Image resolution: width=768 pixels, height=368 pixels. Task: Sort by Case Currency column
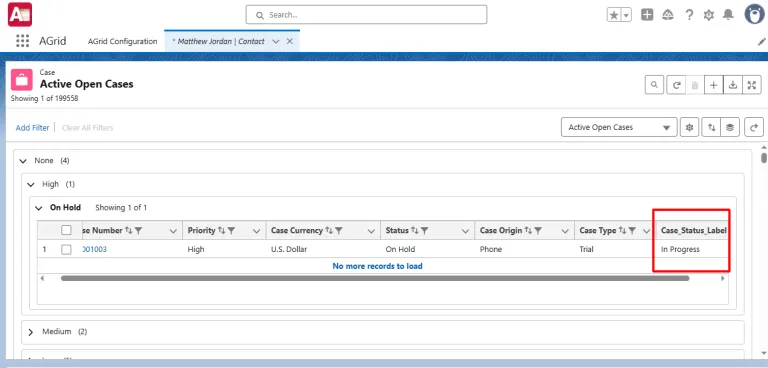click(329, 230)
